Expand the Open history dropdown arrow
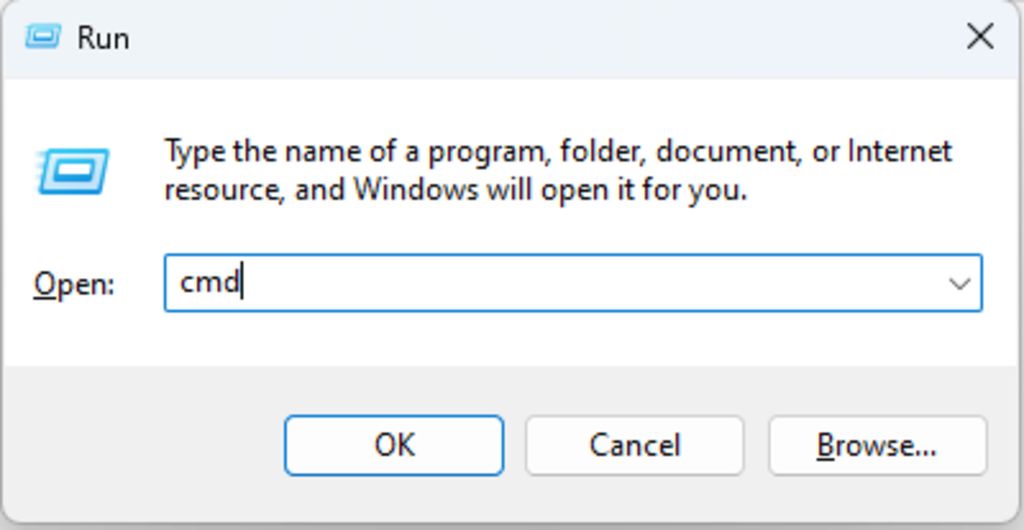This screenshot has width=1024, height=530. [x=959, y=283]
